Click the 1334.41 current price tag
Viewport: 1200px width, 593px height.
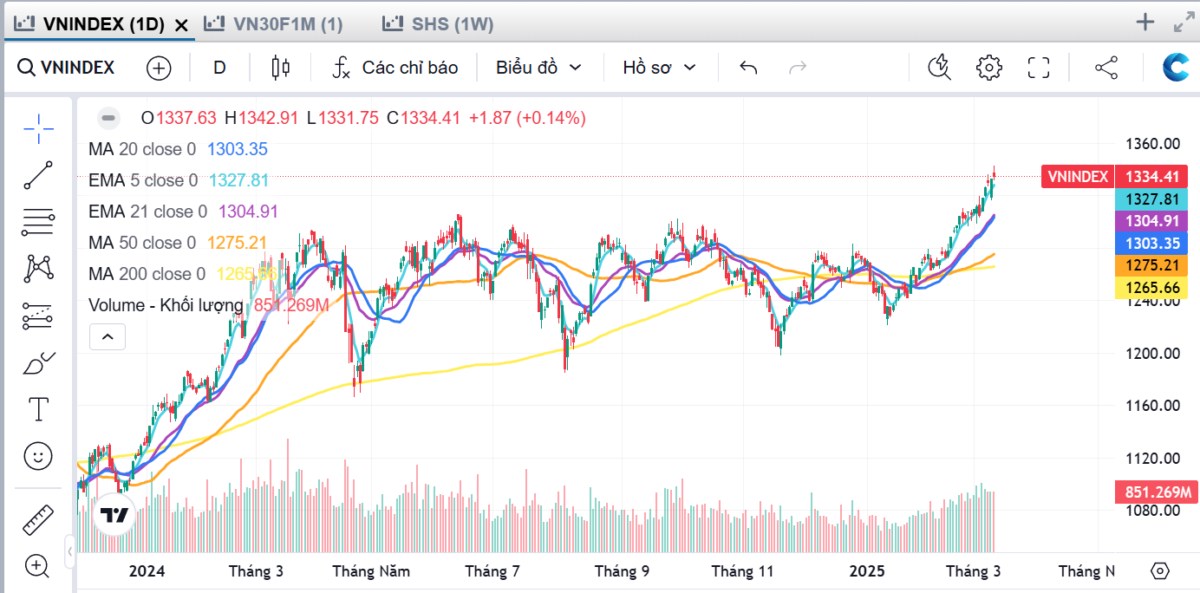point(1152,177)
